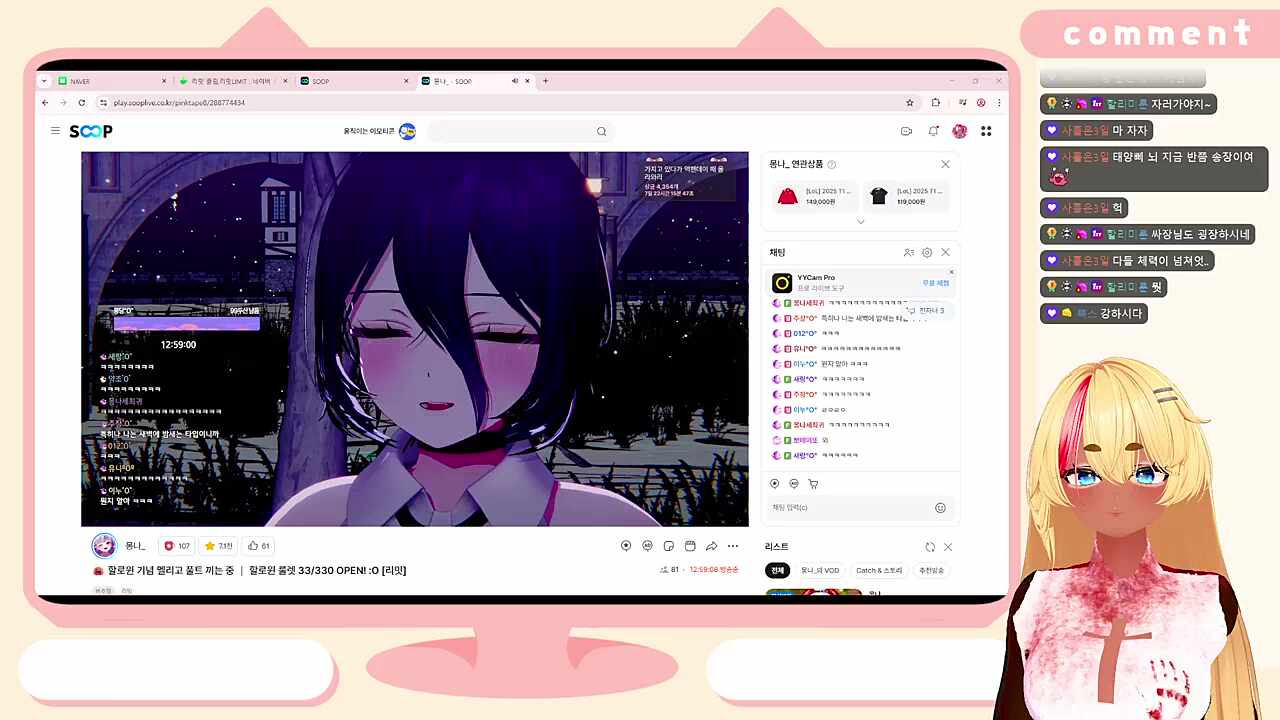Image resolution: width=1280 pixels, height=720 pixels.
Task: Click the shopping cart icon under chat
Action: (813, 484)
